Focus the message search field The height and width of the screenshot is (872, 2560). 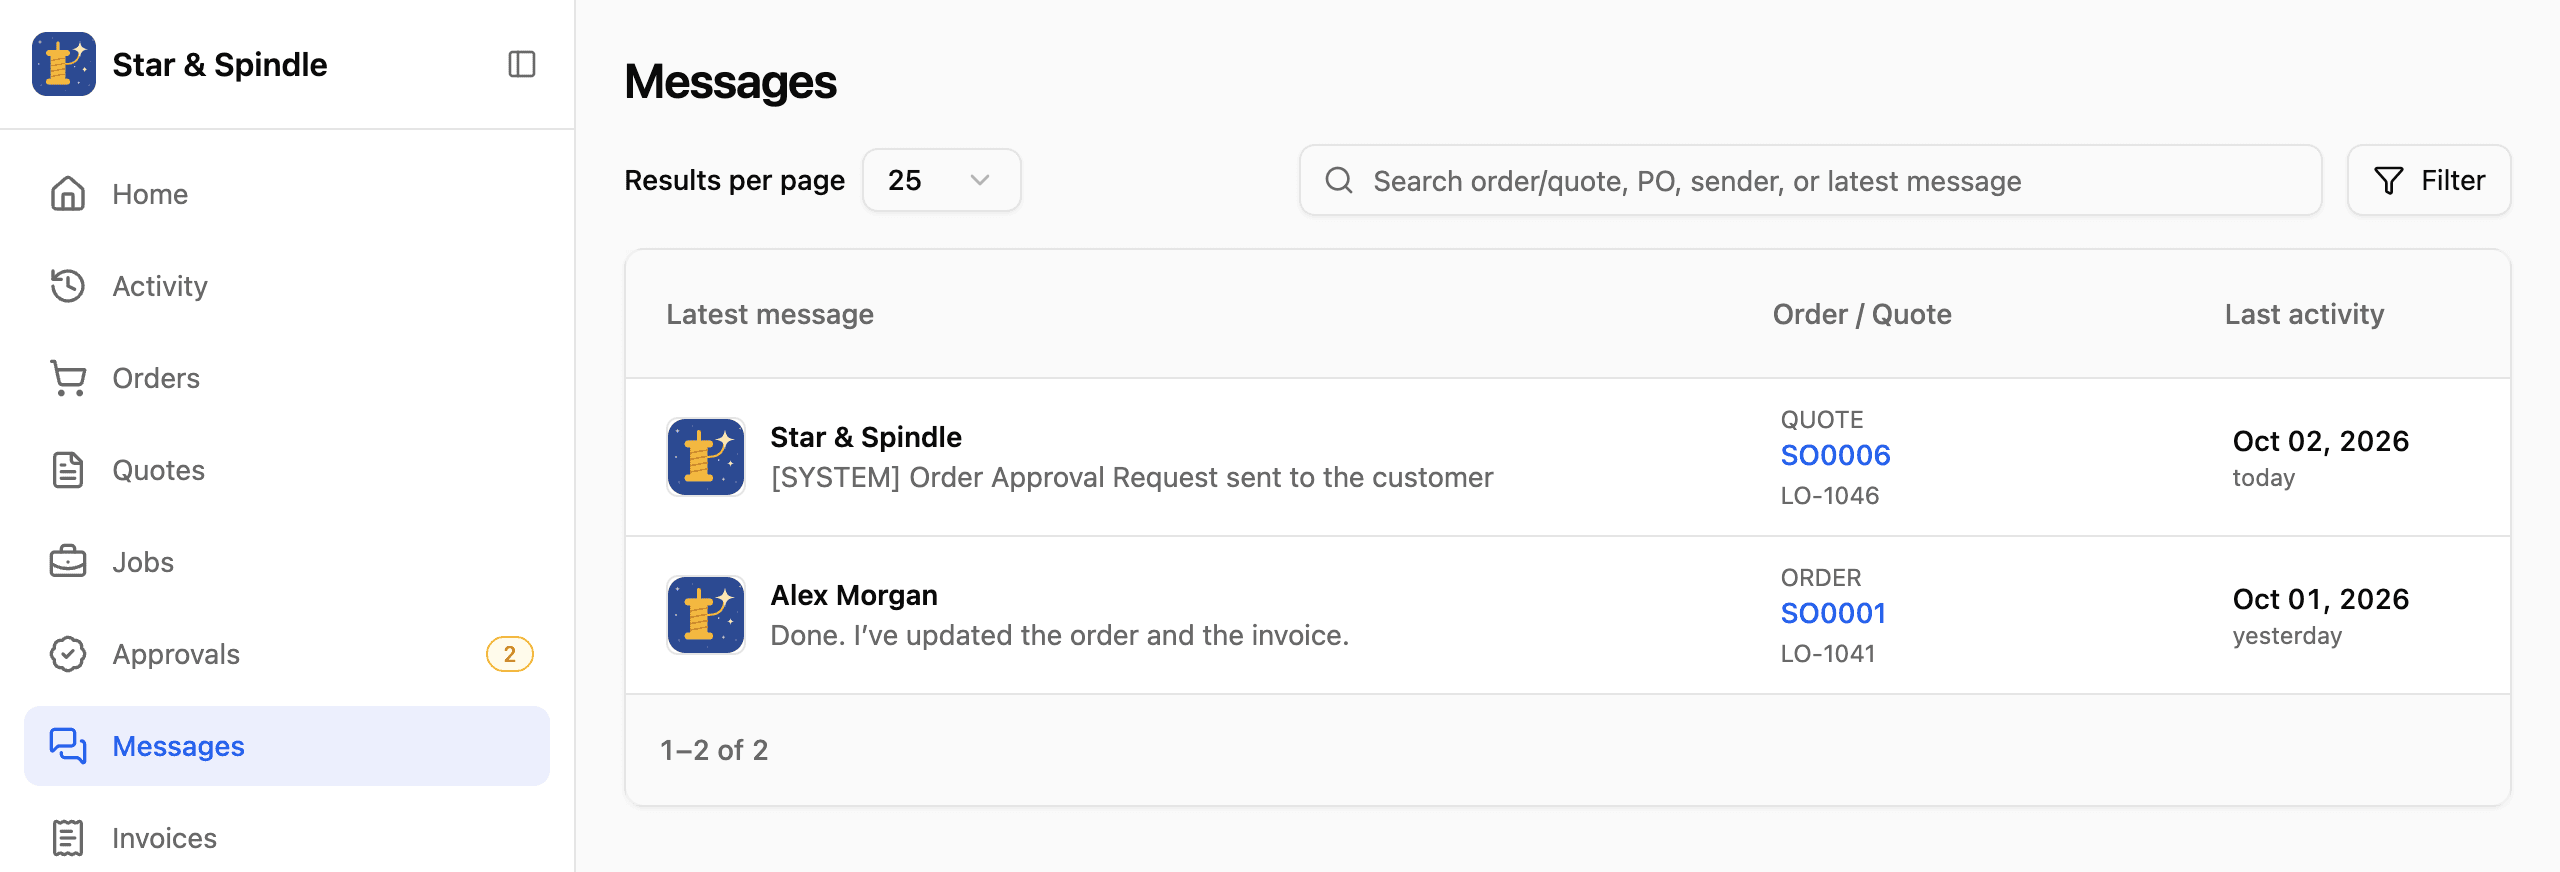[x=1810, y=180]
